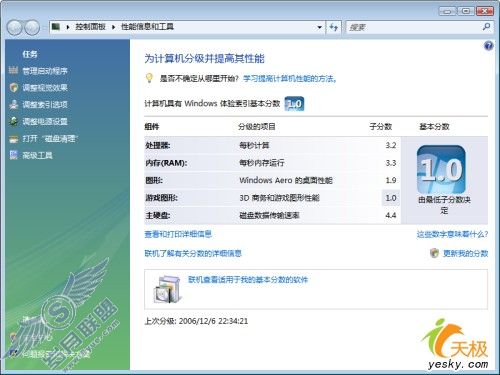
Task: Open Help with the blue question mark
Action: coord(488,46)
